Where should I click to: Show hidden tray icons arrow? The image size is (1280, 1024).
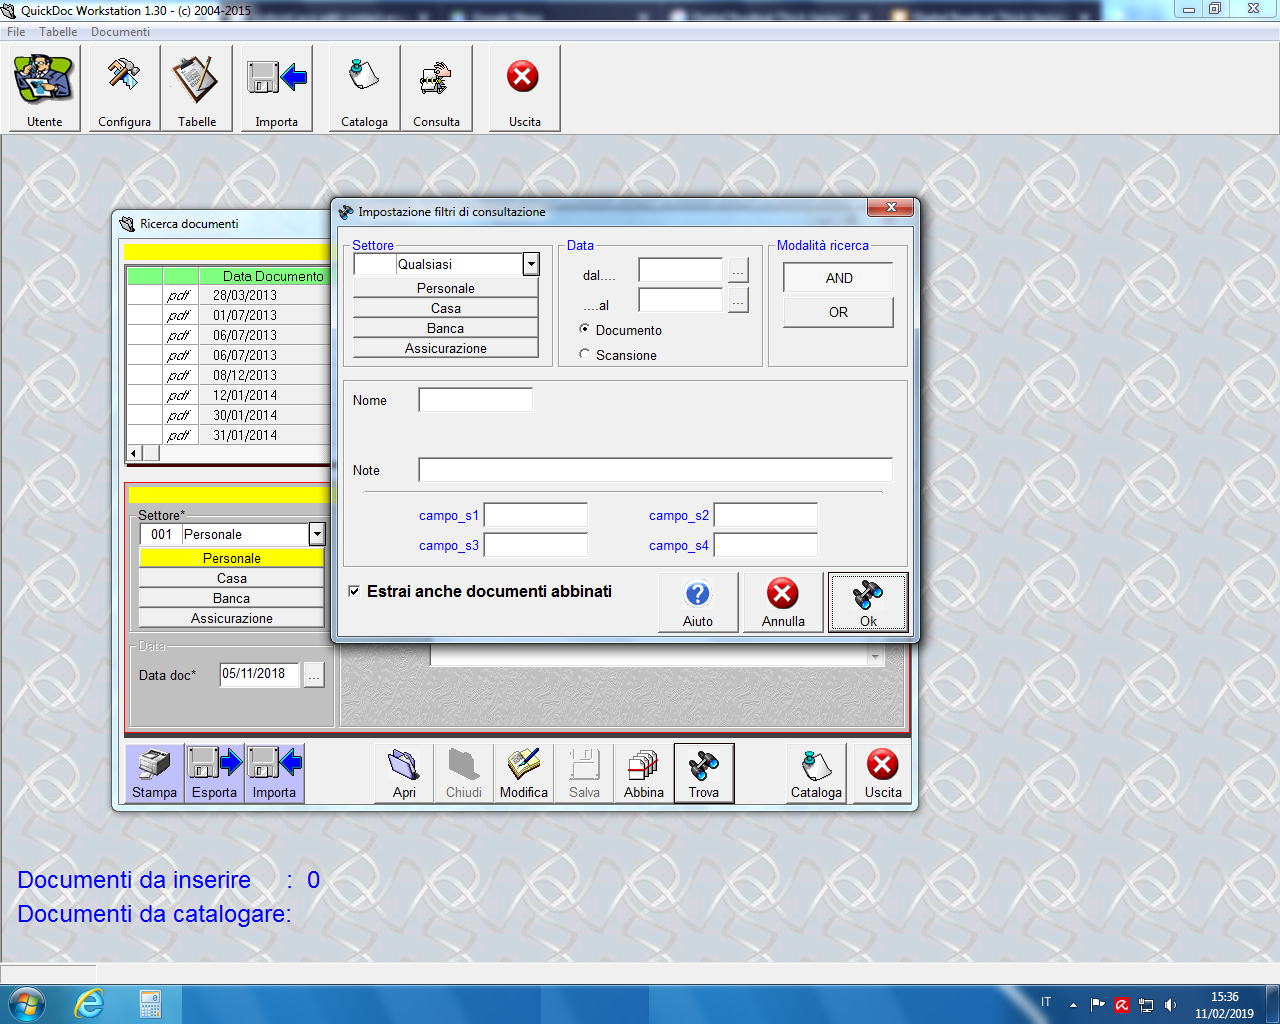(1073, 1005)
